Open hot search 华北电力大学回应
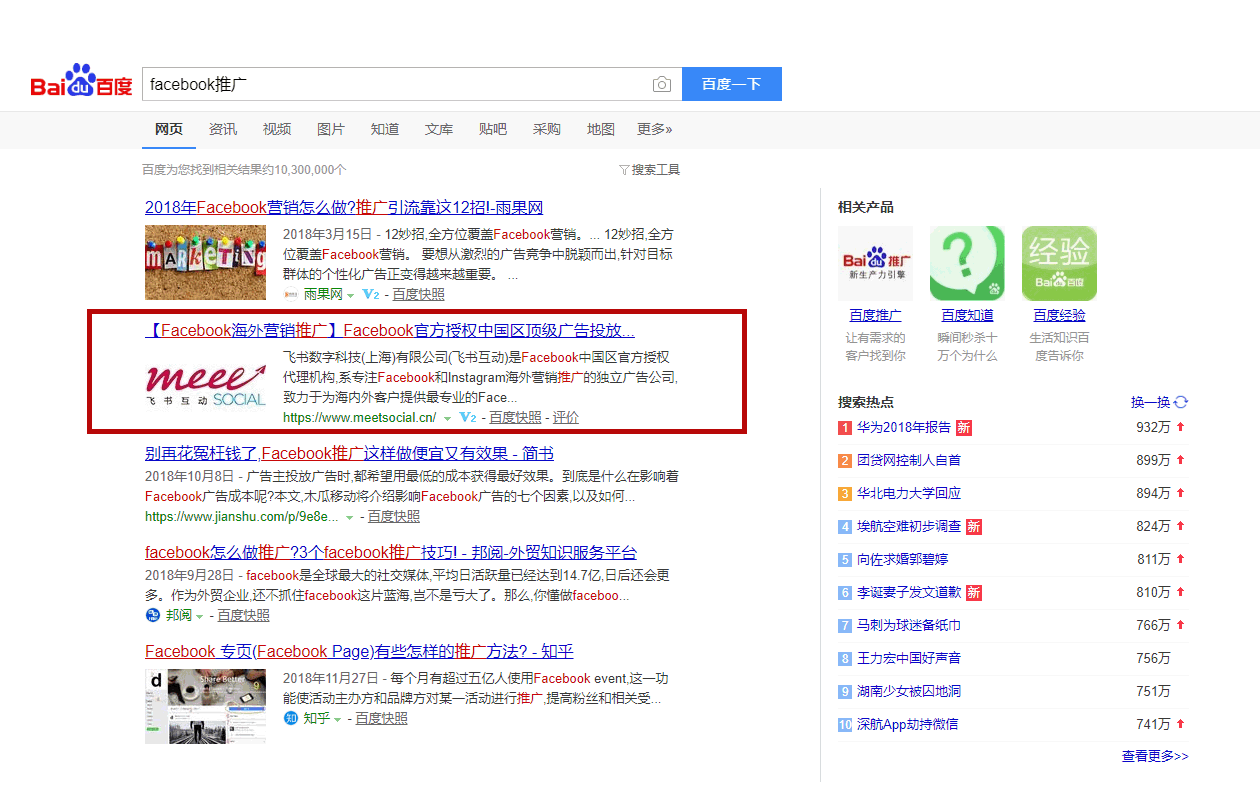 (x=909, y=493)
